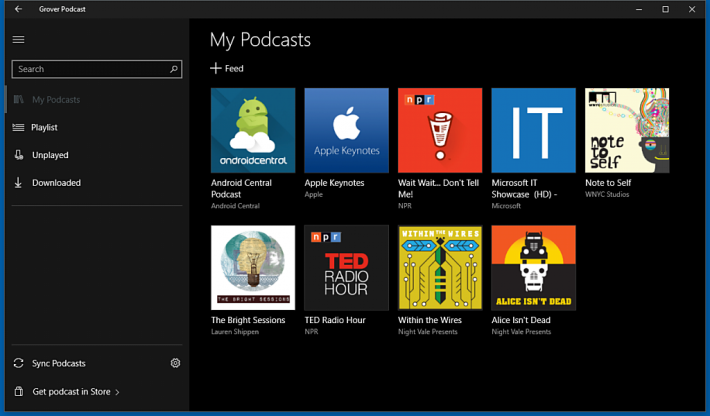
Task: Open TED Radio Hour cover art
Action: (x=346, y=268)
